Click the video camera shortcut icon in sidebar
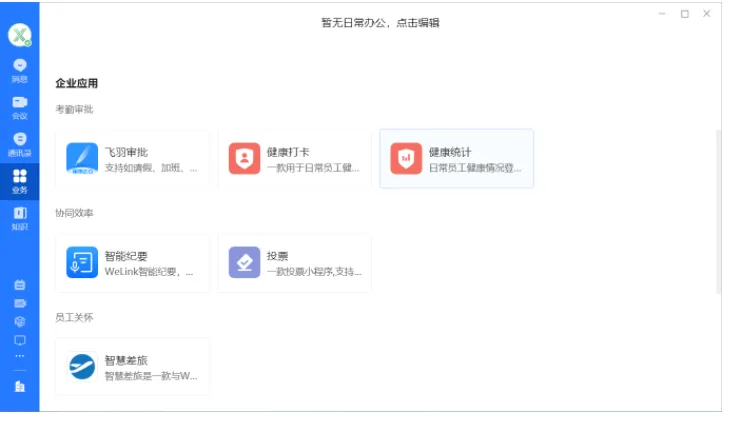The height and width of the screenshot is (421, 730). (20, 303)
